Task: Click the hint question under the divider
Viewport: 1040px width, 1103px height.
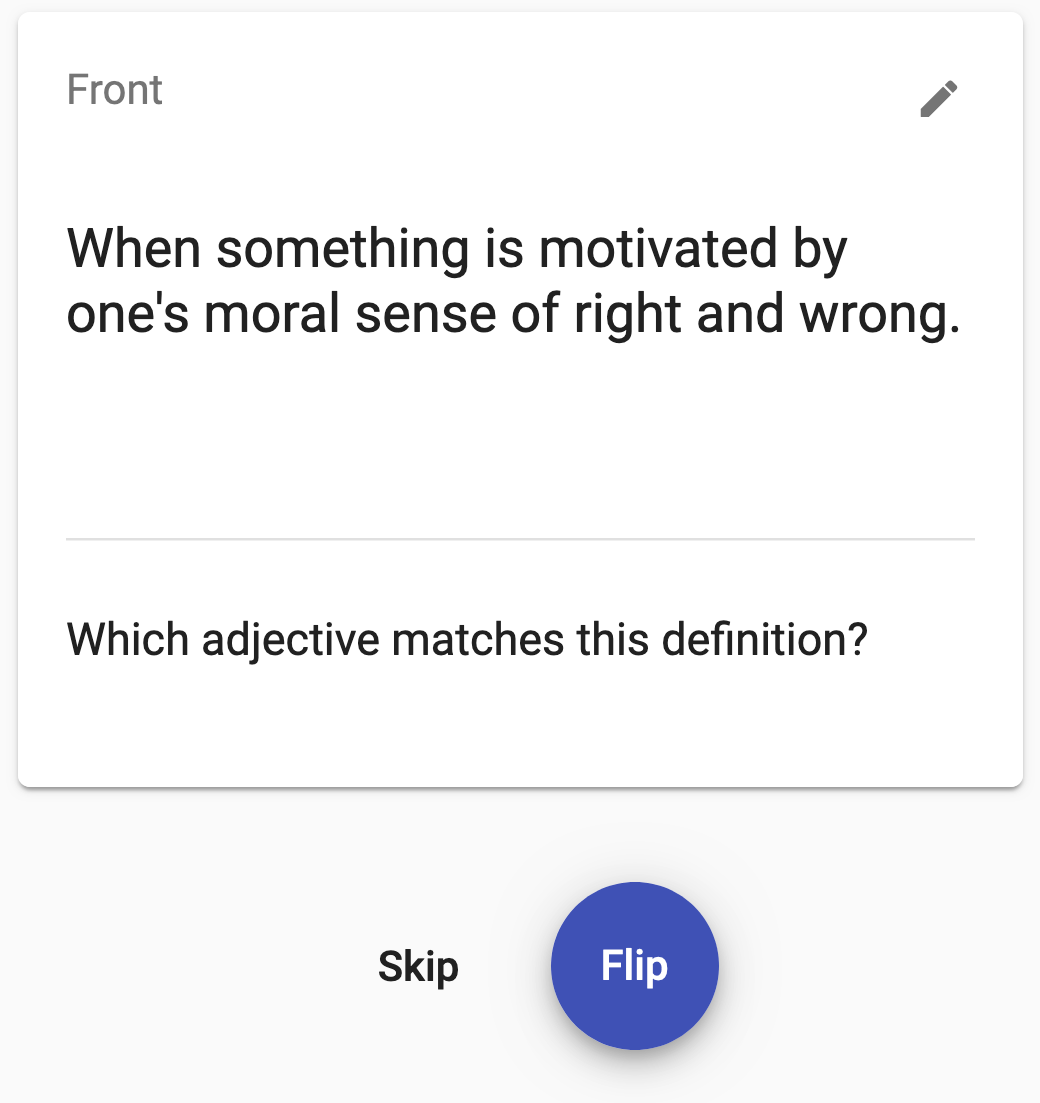Action: [x=466, y=639]
